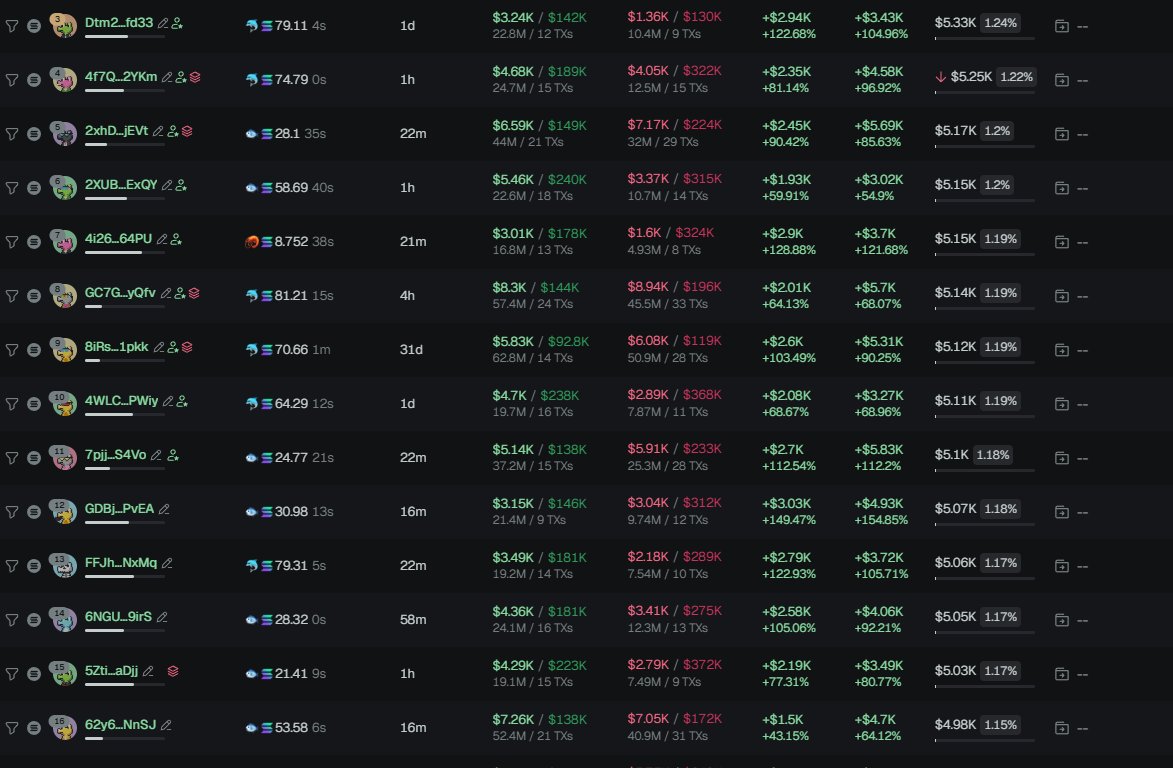The image size is (1173, 768).
Task: Click pencil edit icon next to 2XUB...ExQY
Action: 167,185
